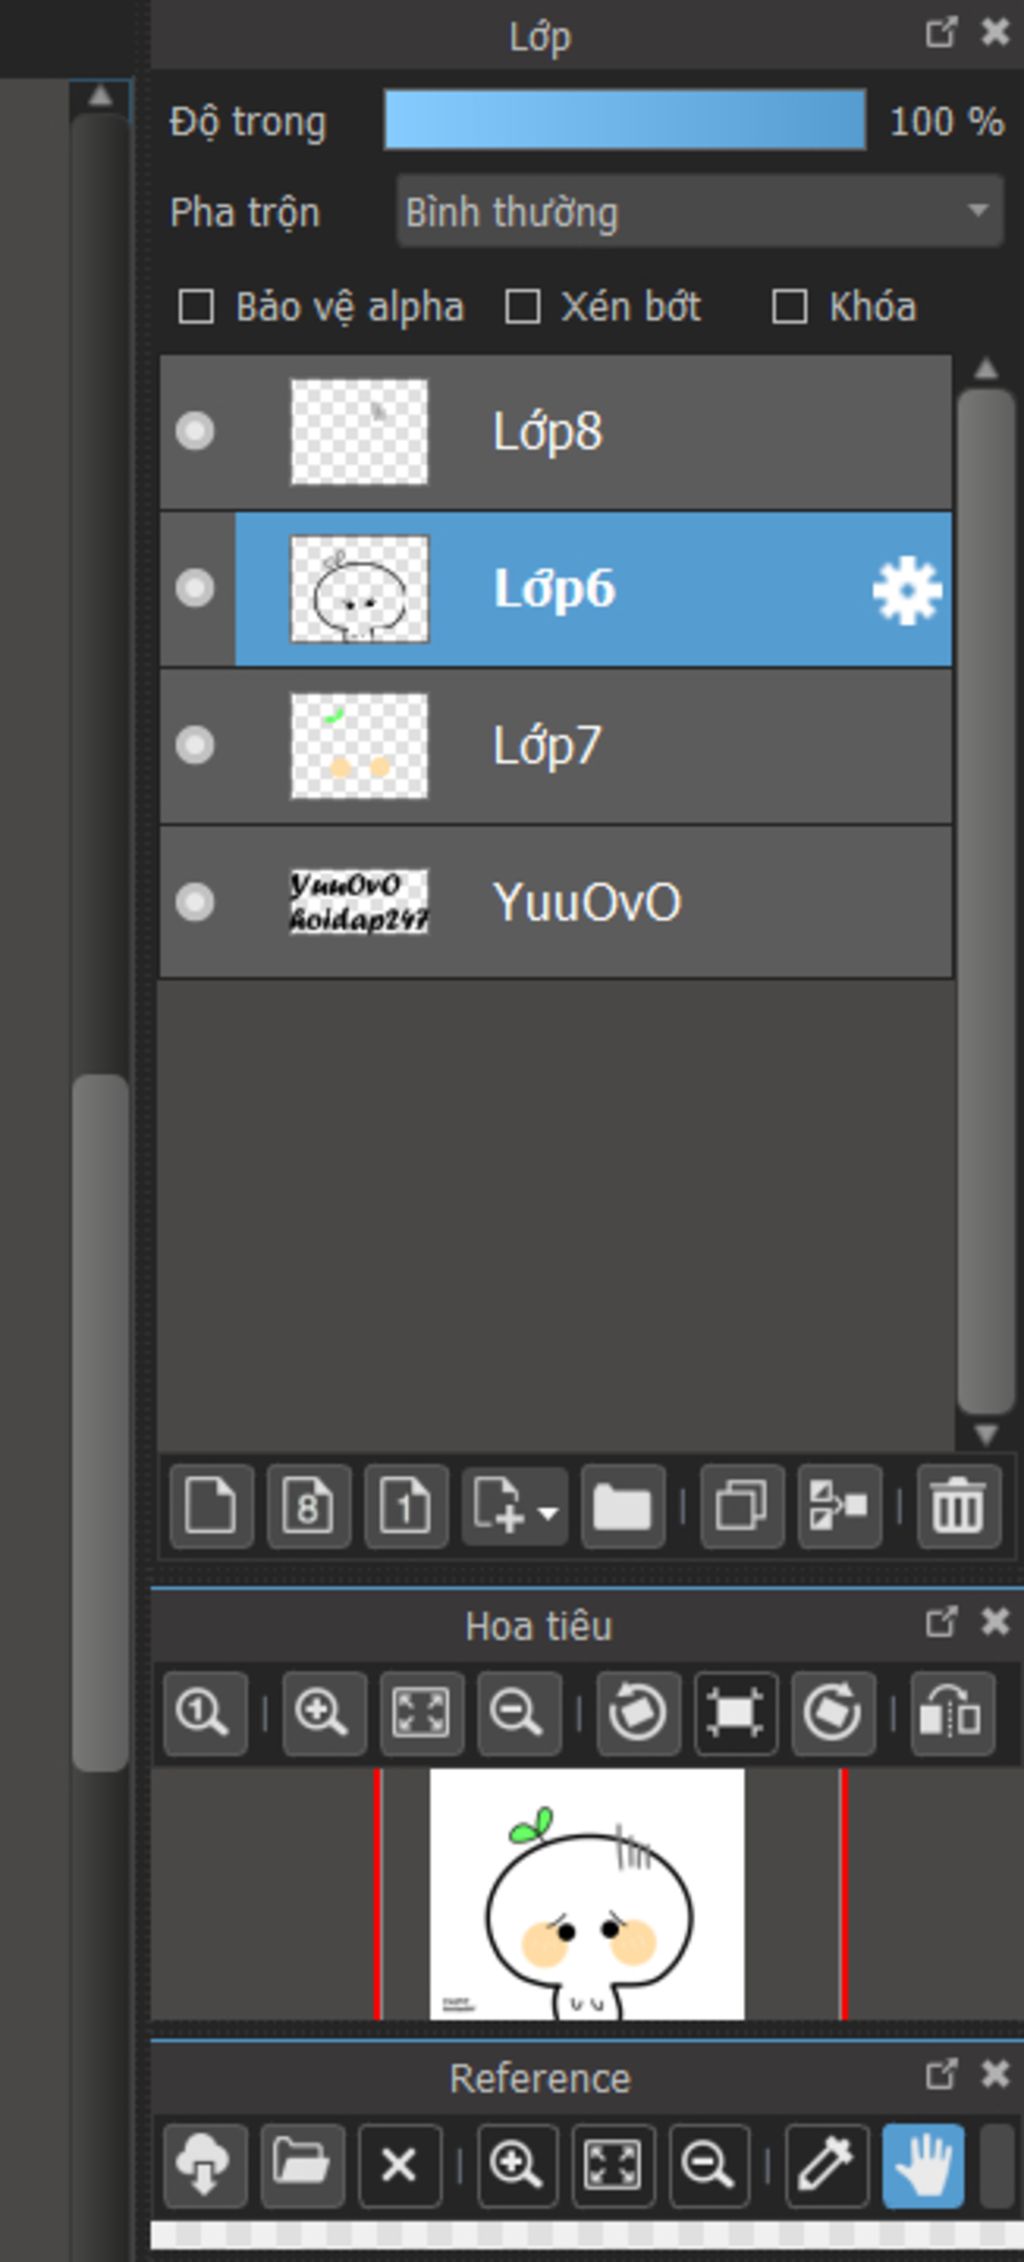Open Lớp6 layer settings gear
This screenshot has width=1024, height=2262.
tap(906, 590)
